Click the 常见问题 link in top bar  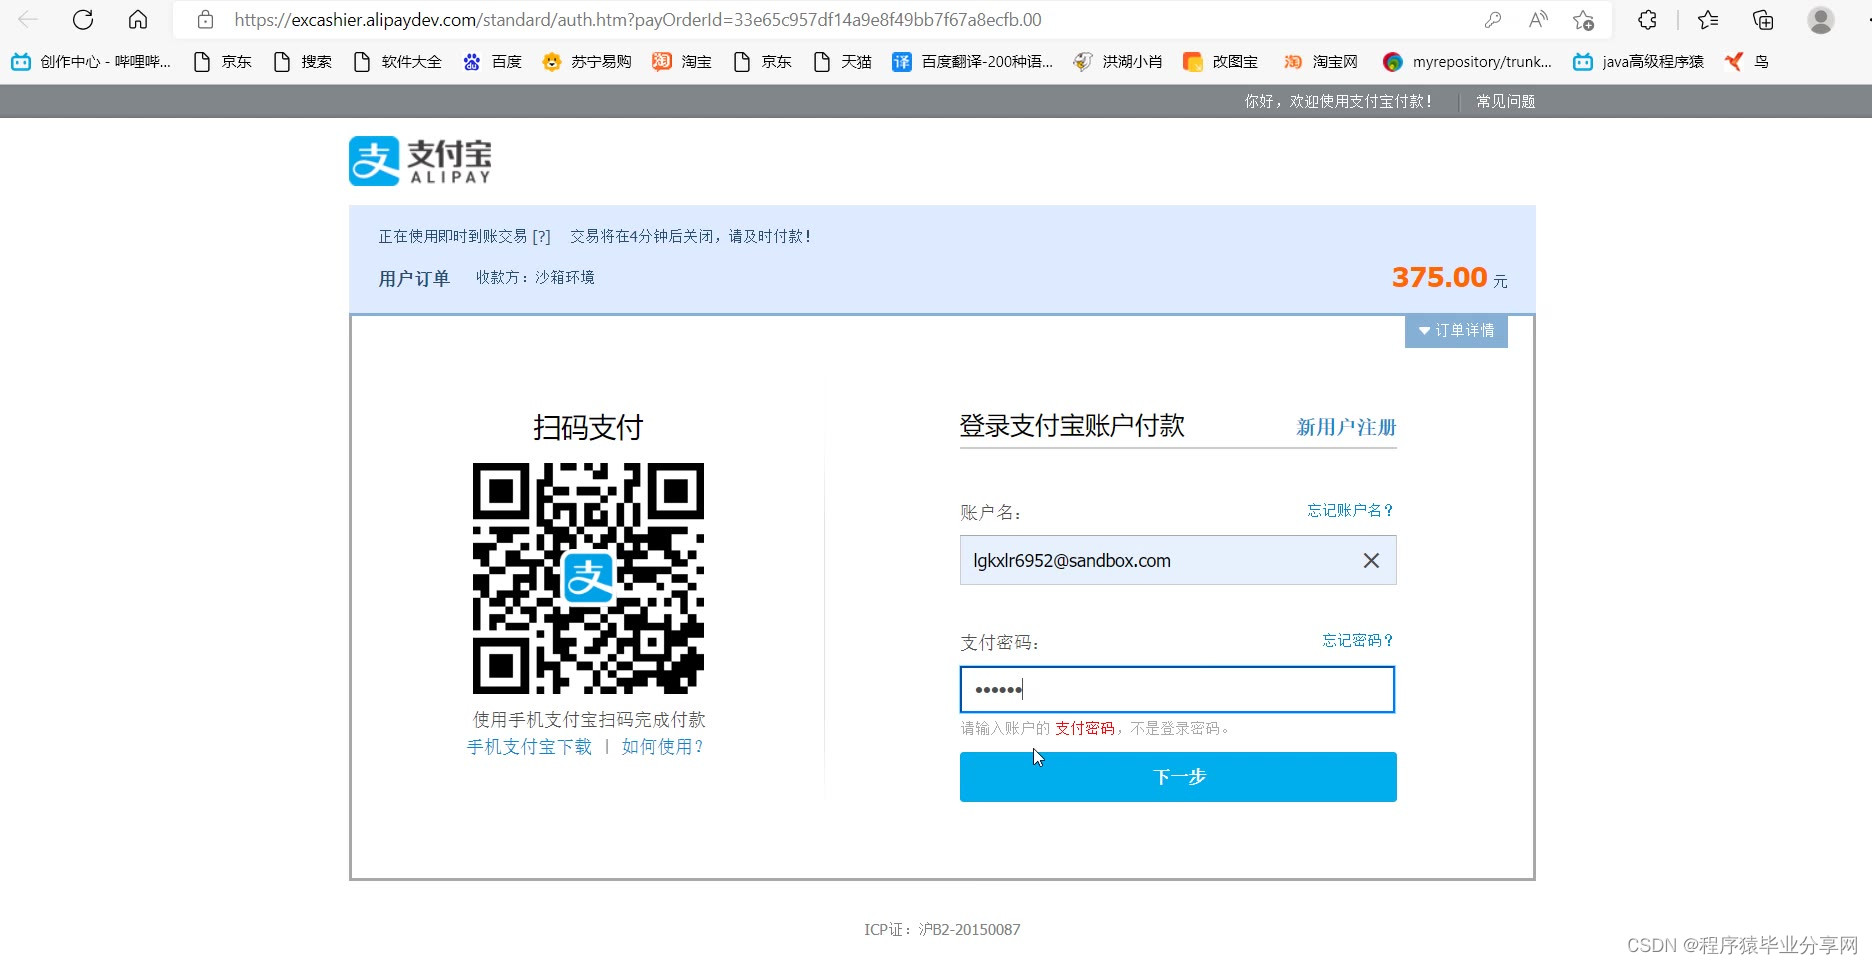pyautogui.click(x=1505, y=101)
